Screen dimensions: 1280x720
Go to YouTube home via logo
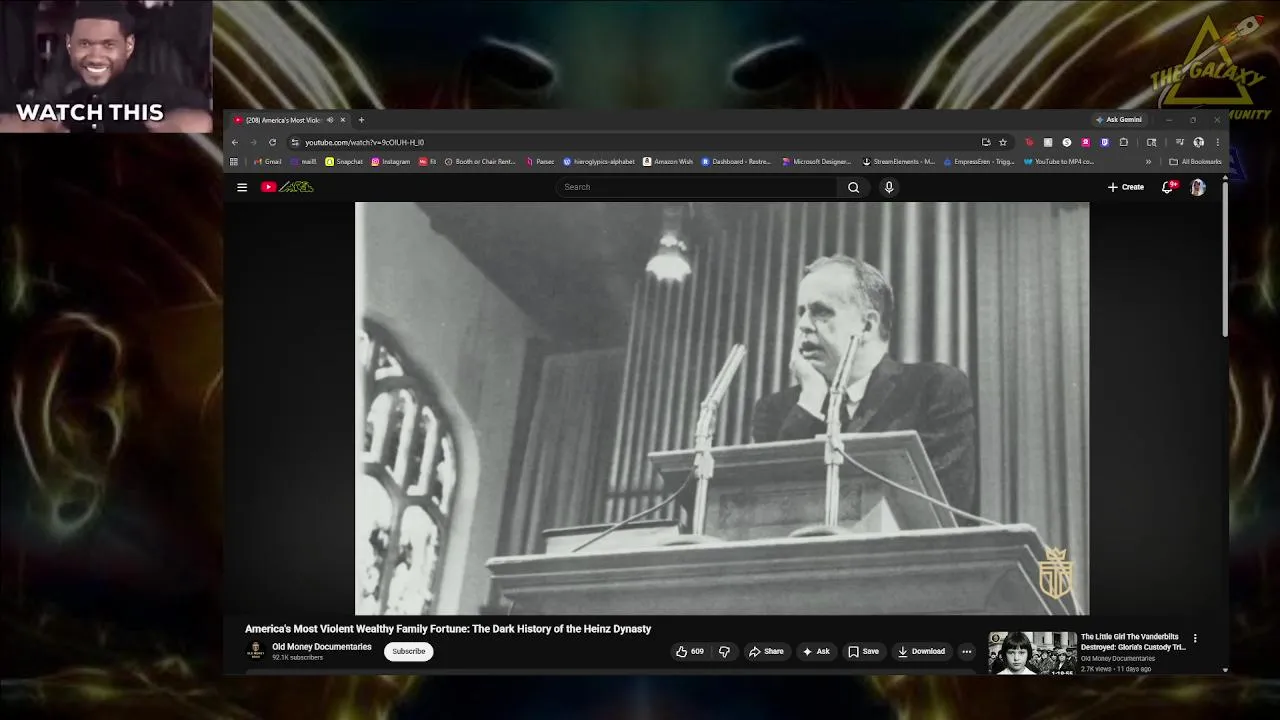pyautogui.click(x=288, y=187)
